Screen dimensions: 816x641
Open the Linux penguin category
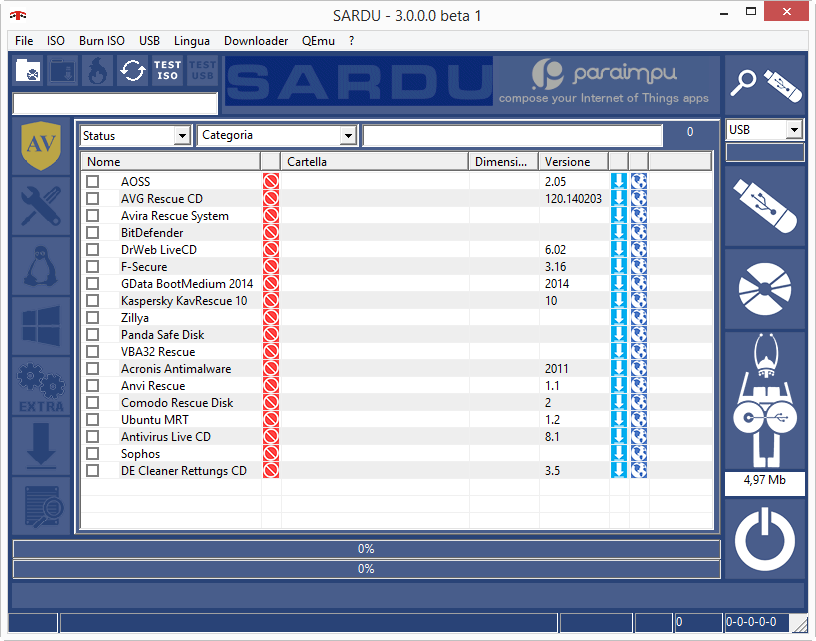(41, 266)
